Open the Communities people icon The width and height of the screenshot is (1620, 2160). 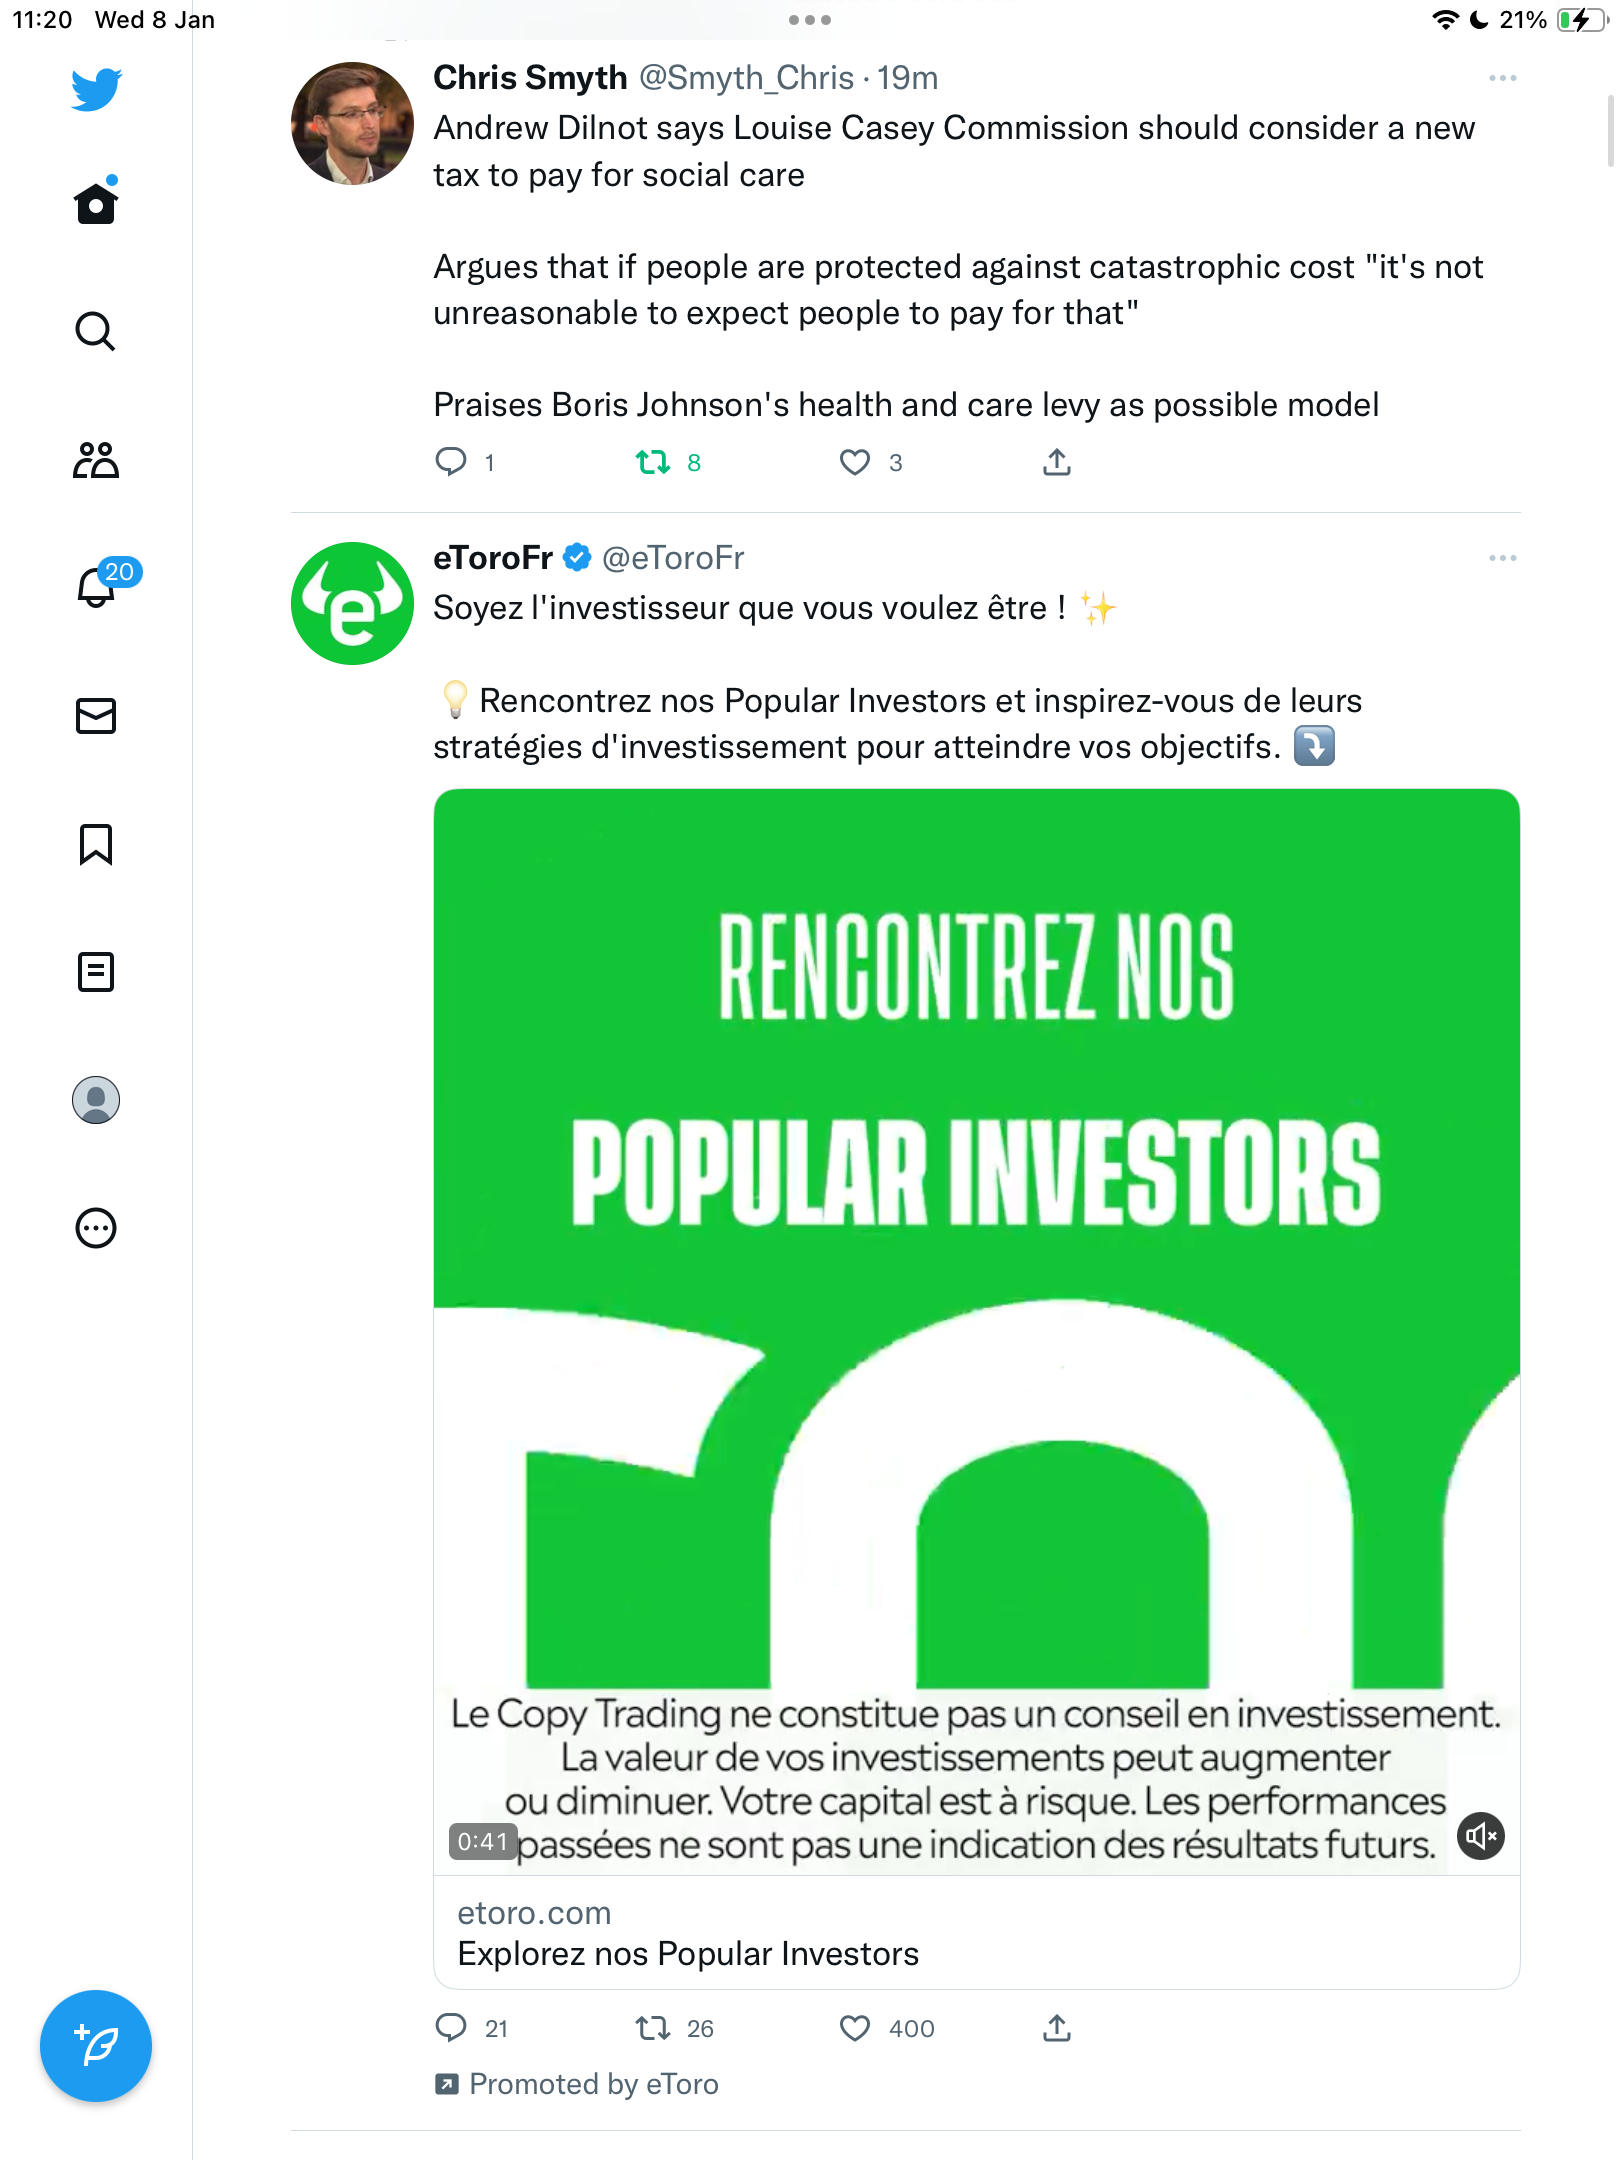coord(96,459)
